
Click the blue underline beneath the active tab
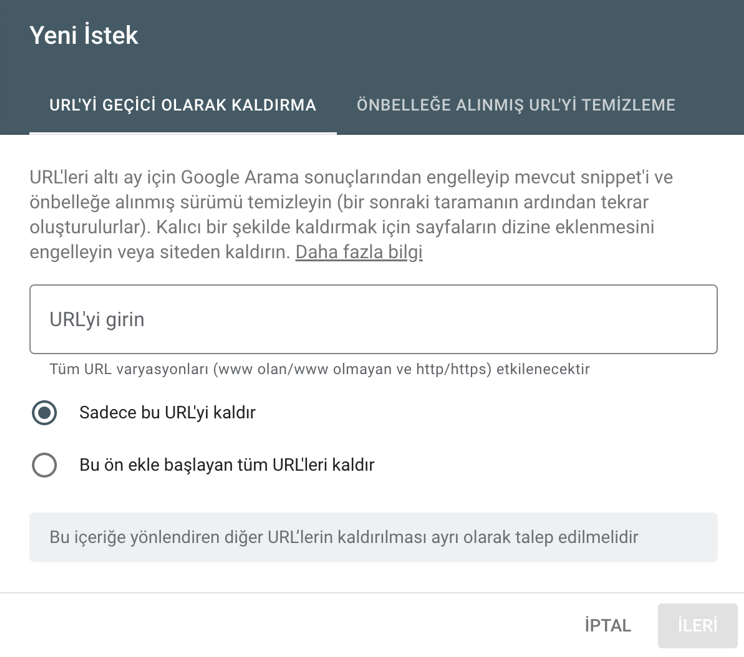(x=183, y=132)
